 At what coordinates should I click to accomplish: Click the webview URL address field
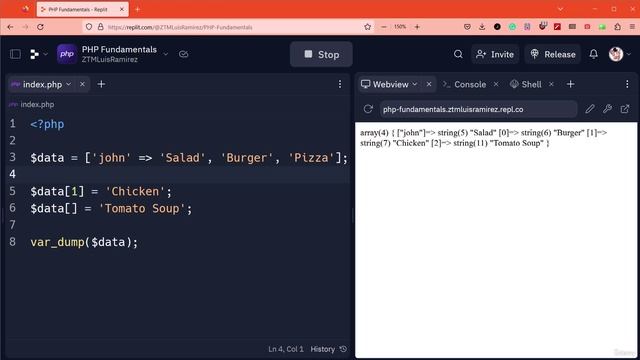[478, 109]
